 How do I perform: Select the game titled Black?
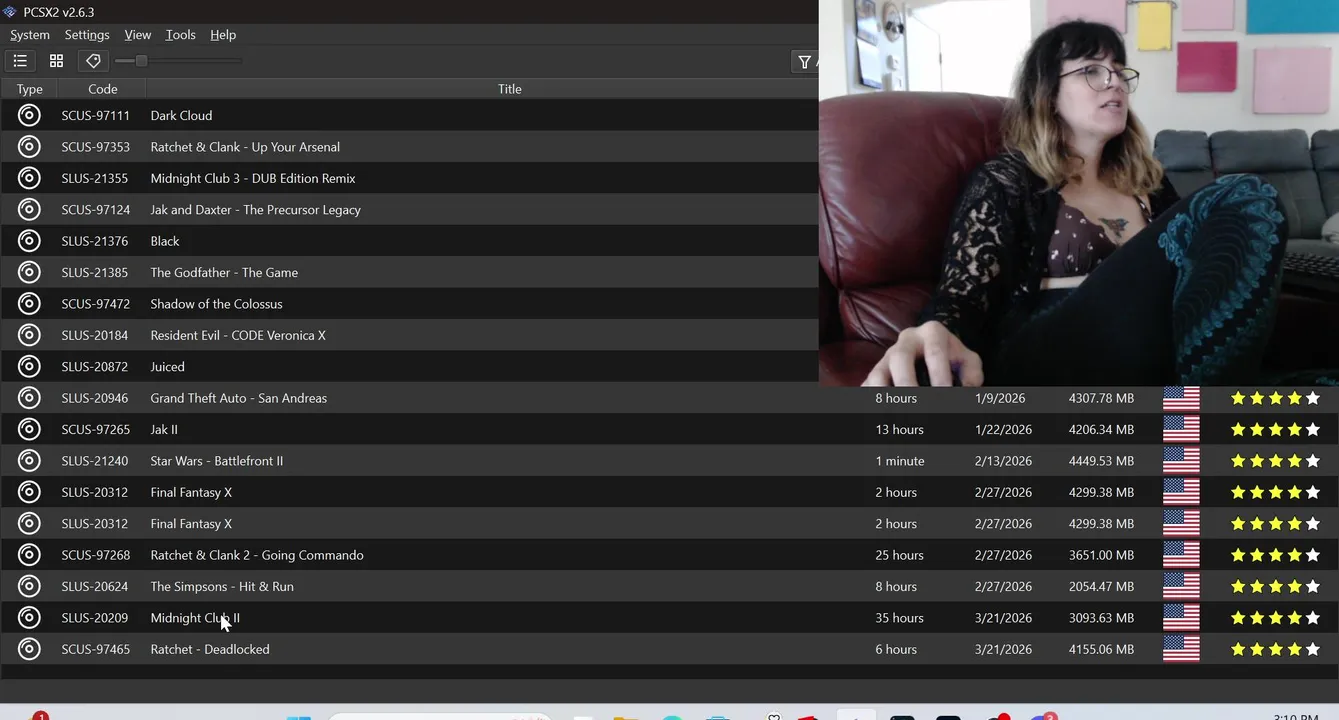pos(165,241)
